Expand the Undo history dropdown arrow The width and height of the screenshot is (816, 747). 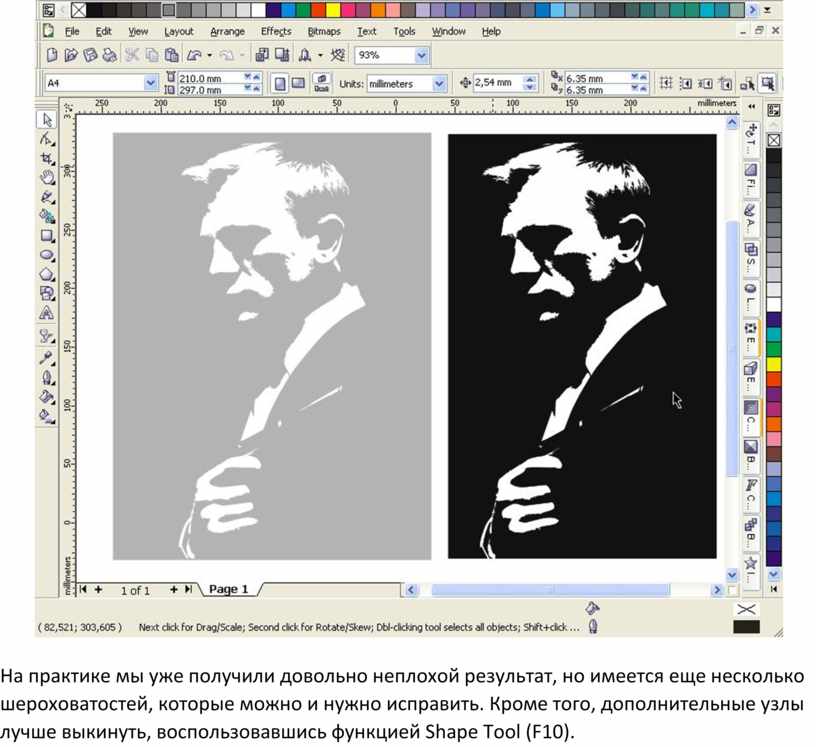209,55
